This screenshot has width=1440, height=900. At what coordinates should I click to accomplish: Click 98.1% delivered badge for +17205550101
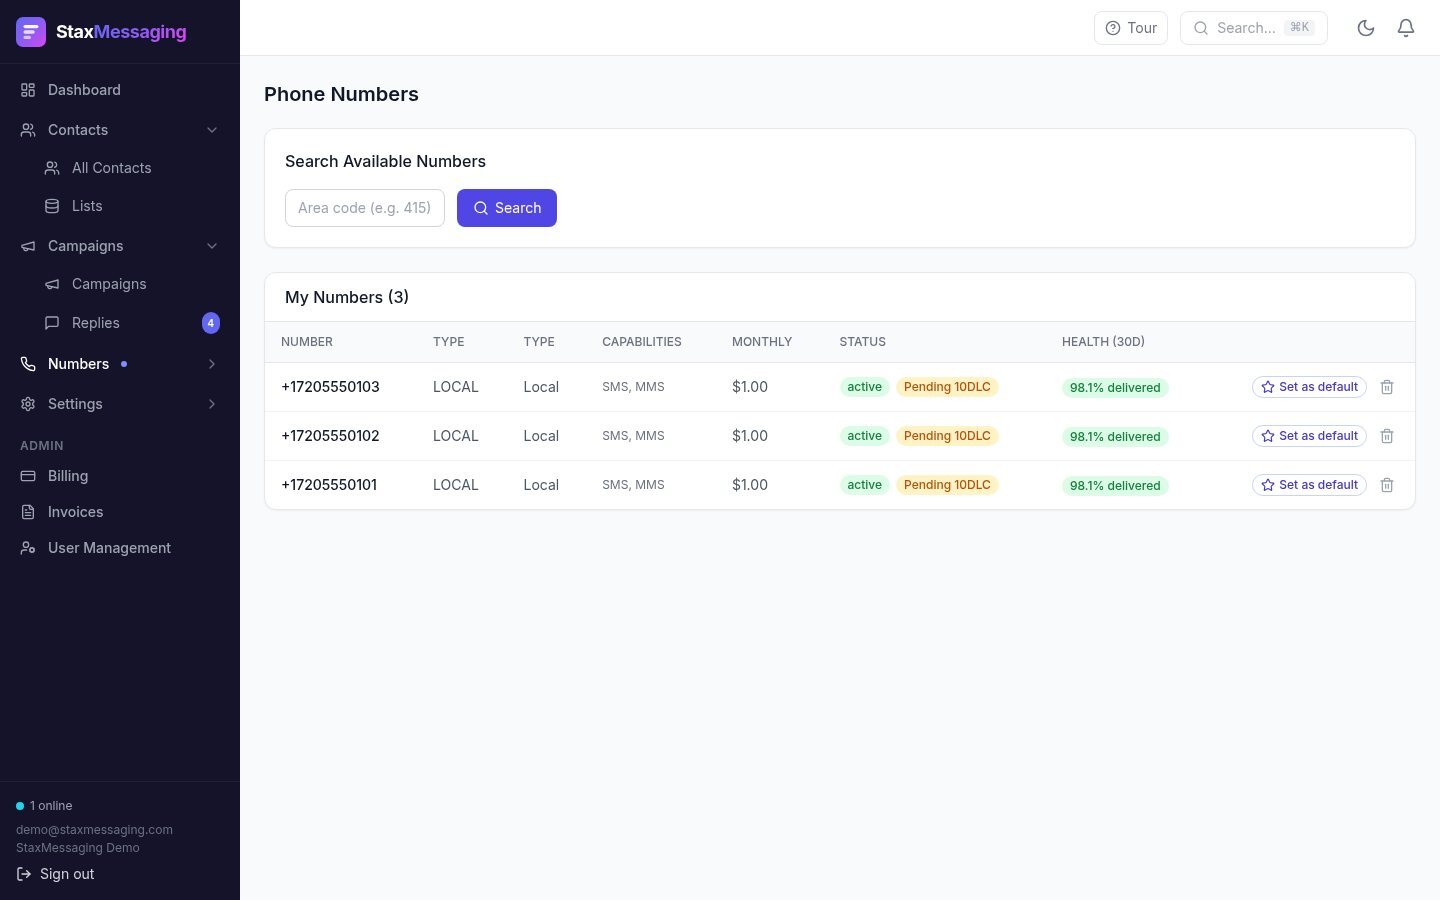(1115, 486)
